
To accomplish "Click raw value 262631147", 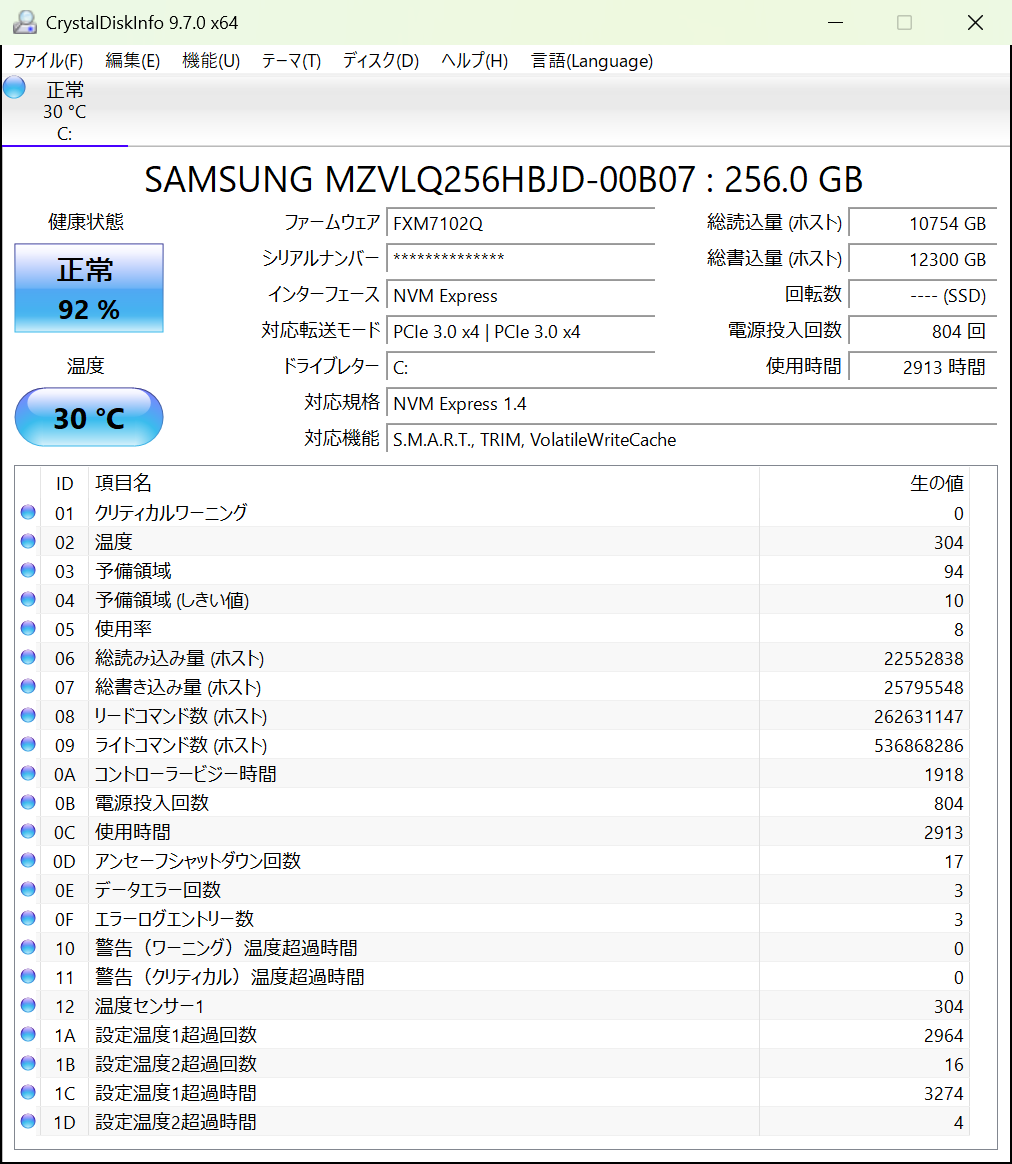I will (x=918, y=716).
